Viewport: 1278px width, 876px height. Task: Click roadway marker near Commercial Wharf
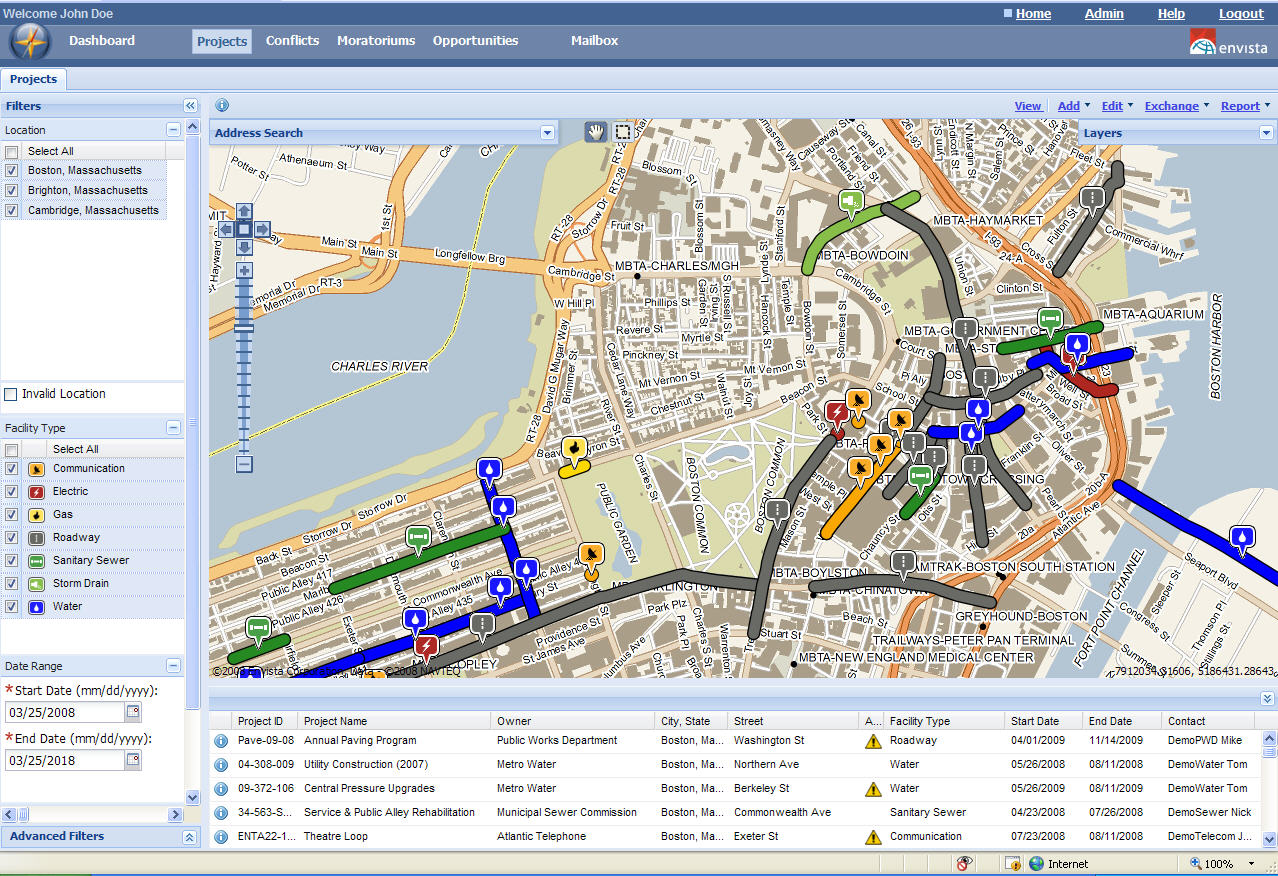[1092, 200]
